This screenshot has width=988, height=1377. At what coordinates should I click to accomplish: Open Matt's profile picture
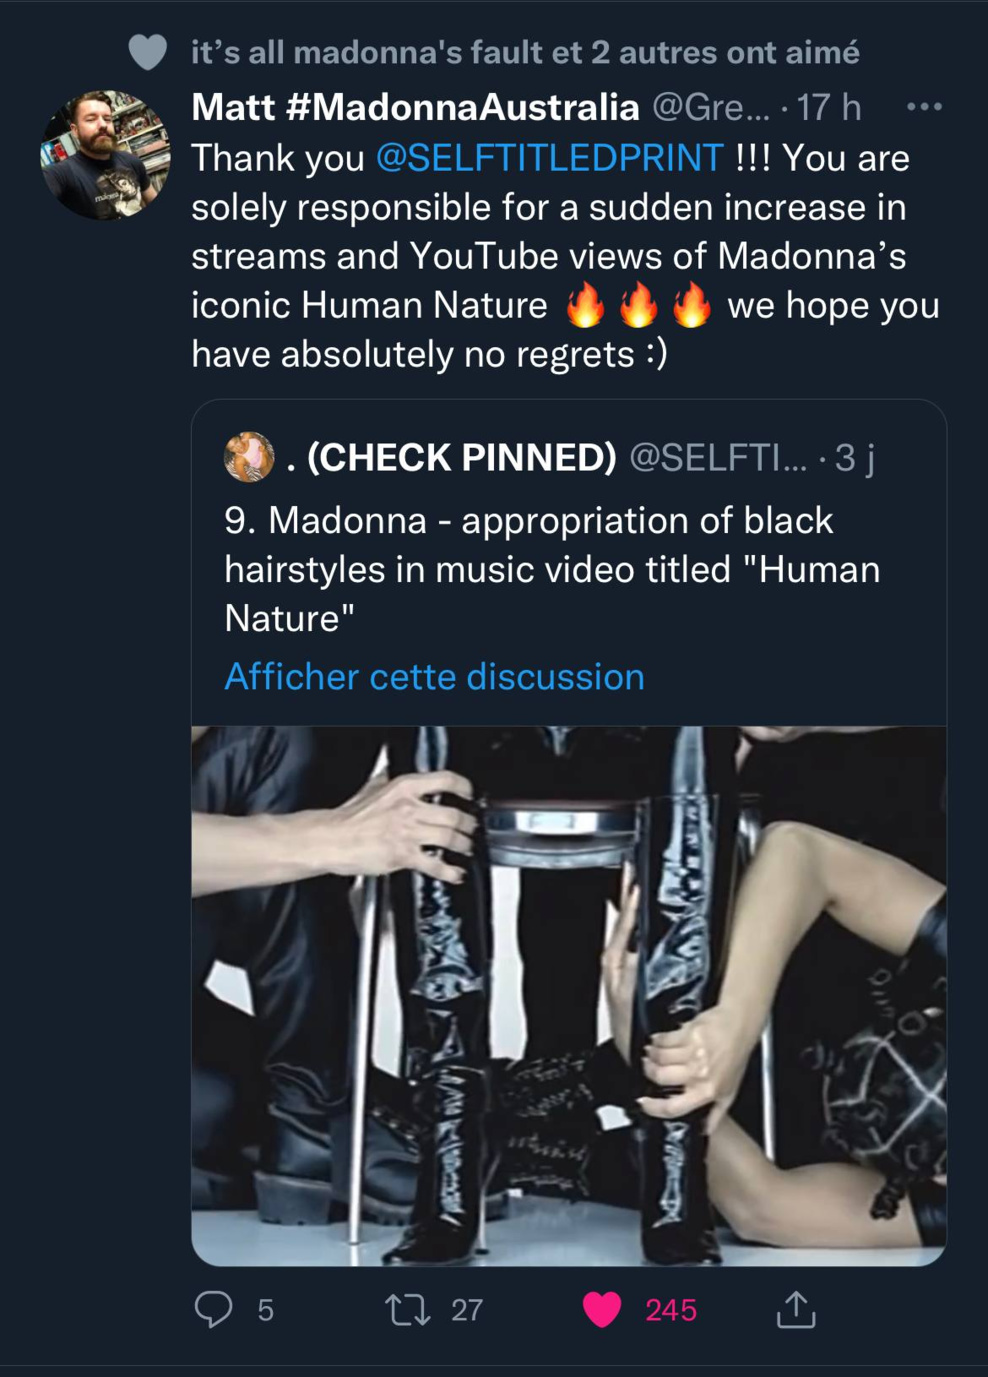(104, 154)
